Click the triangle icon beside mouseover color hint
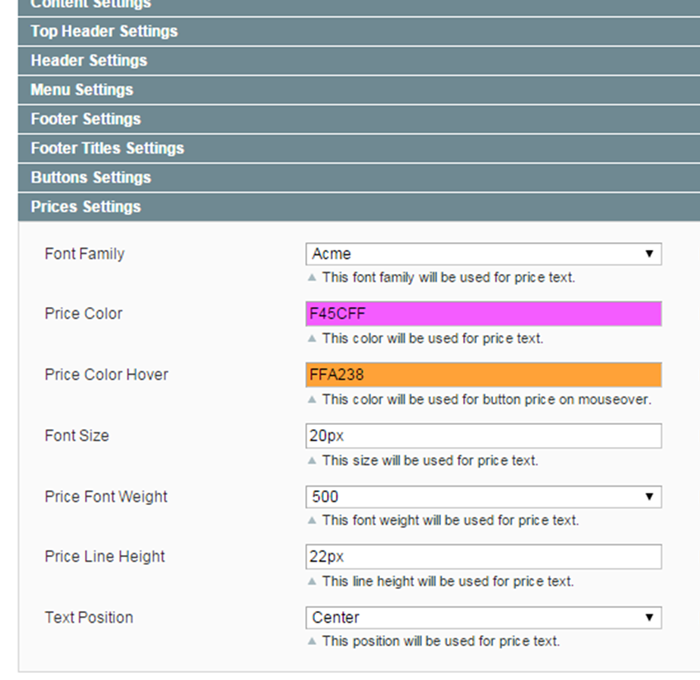 [x=312, y=400]
